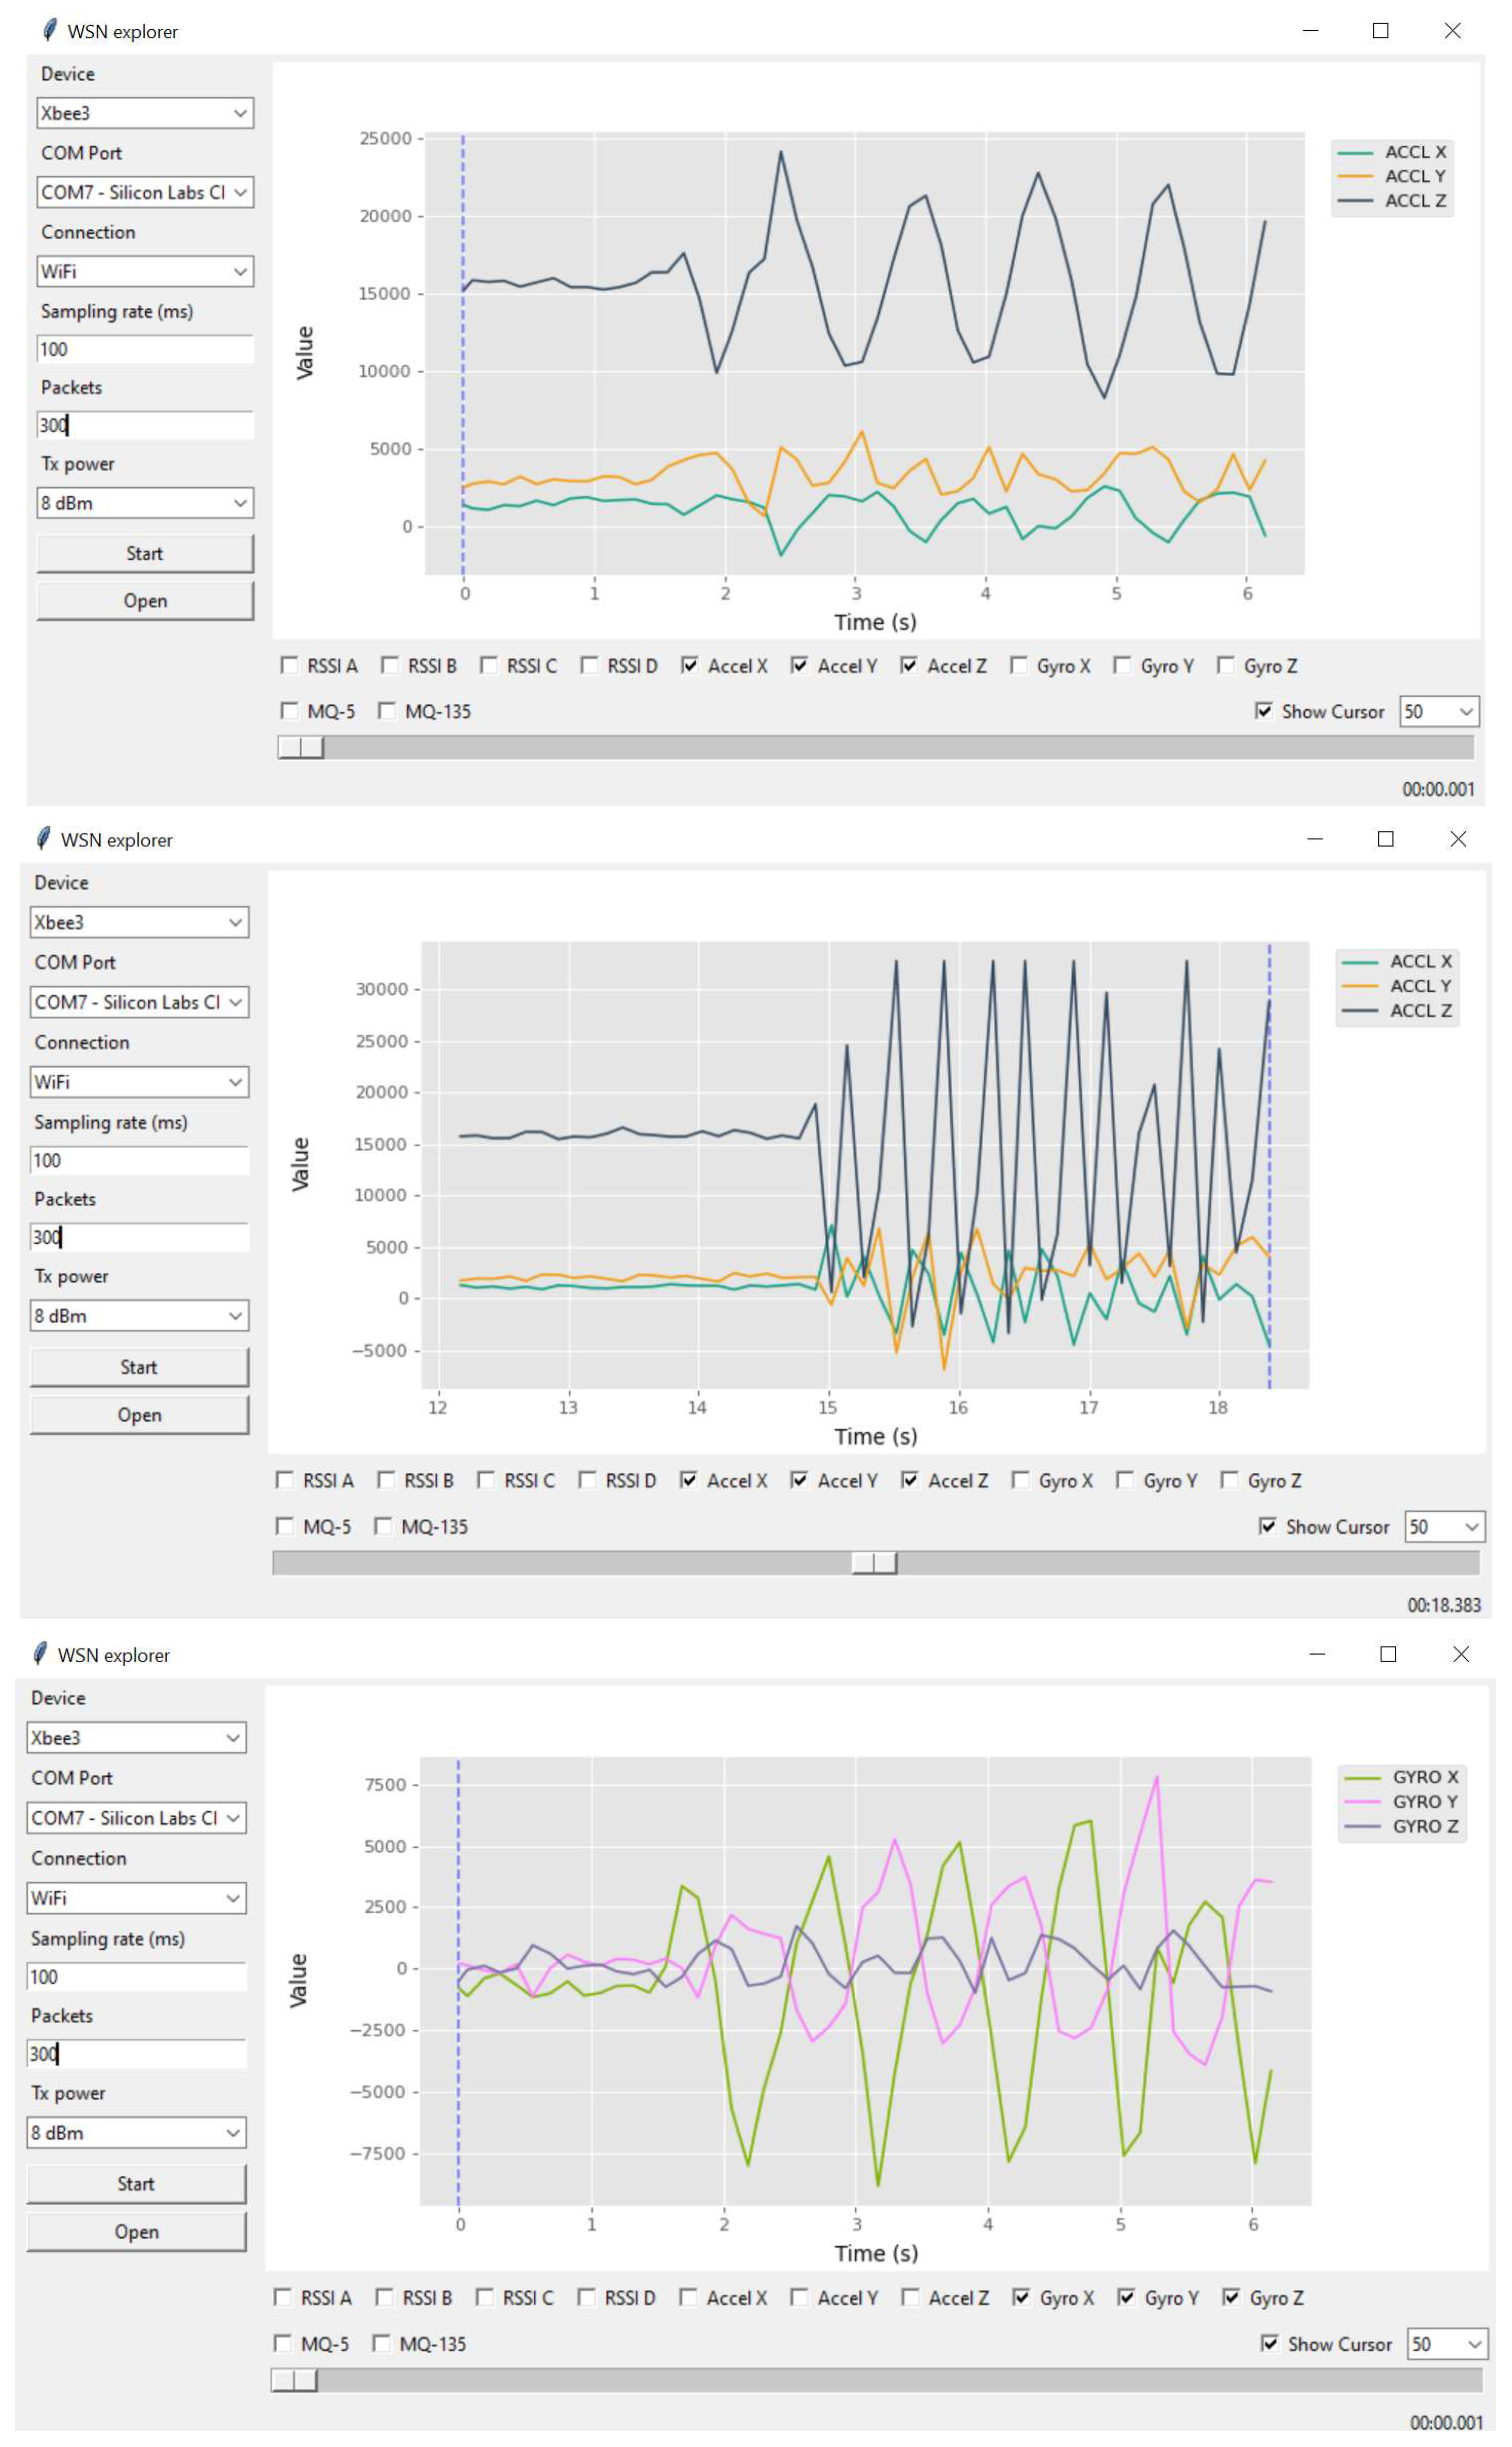Check MQ-135 in the bottom window

tap(382, 2343)
